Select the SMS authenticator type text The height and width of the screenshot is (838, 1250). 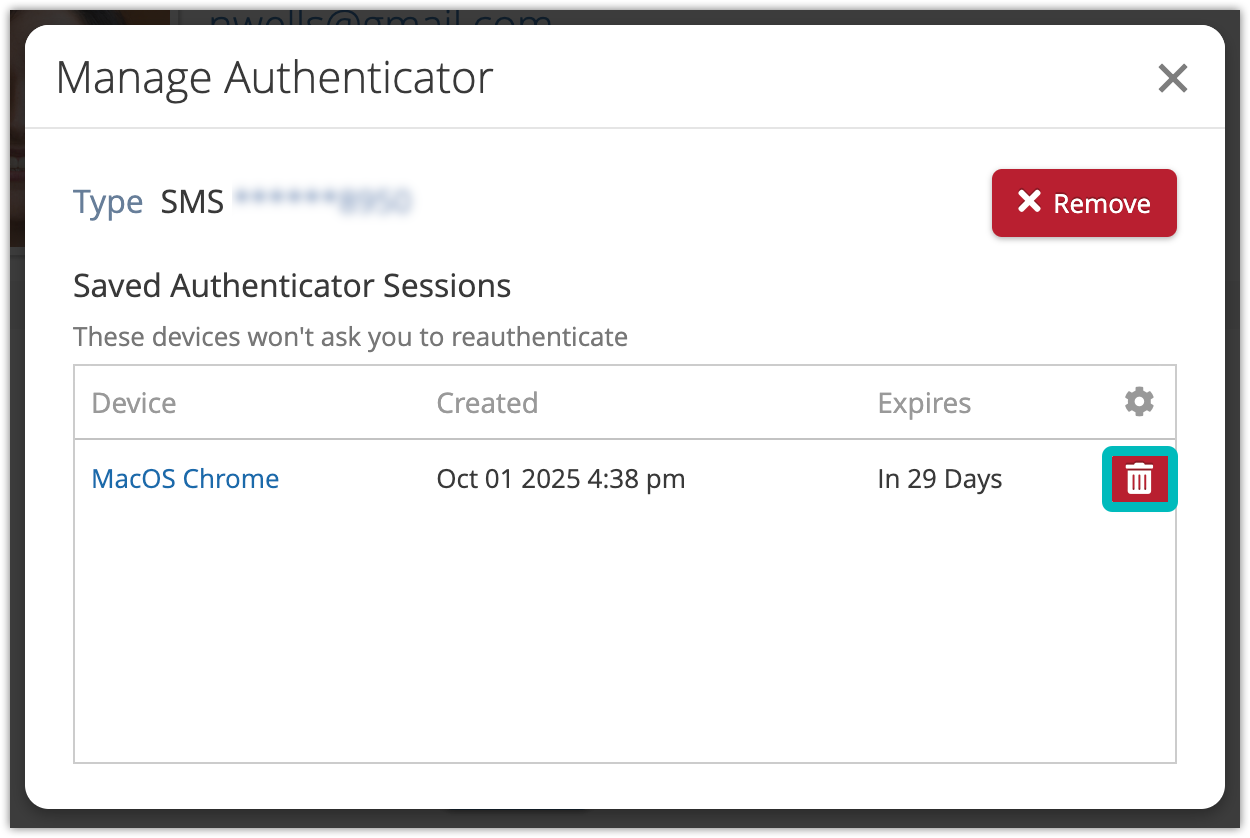pyautogui.click(x=192, y=202)
